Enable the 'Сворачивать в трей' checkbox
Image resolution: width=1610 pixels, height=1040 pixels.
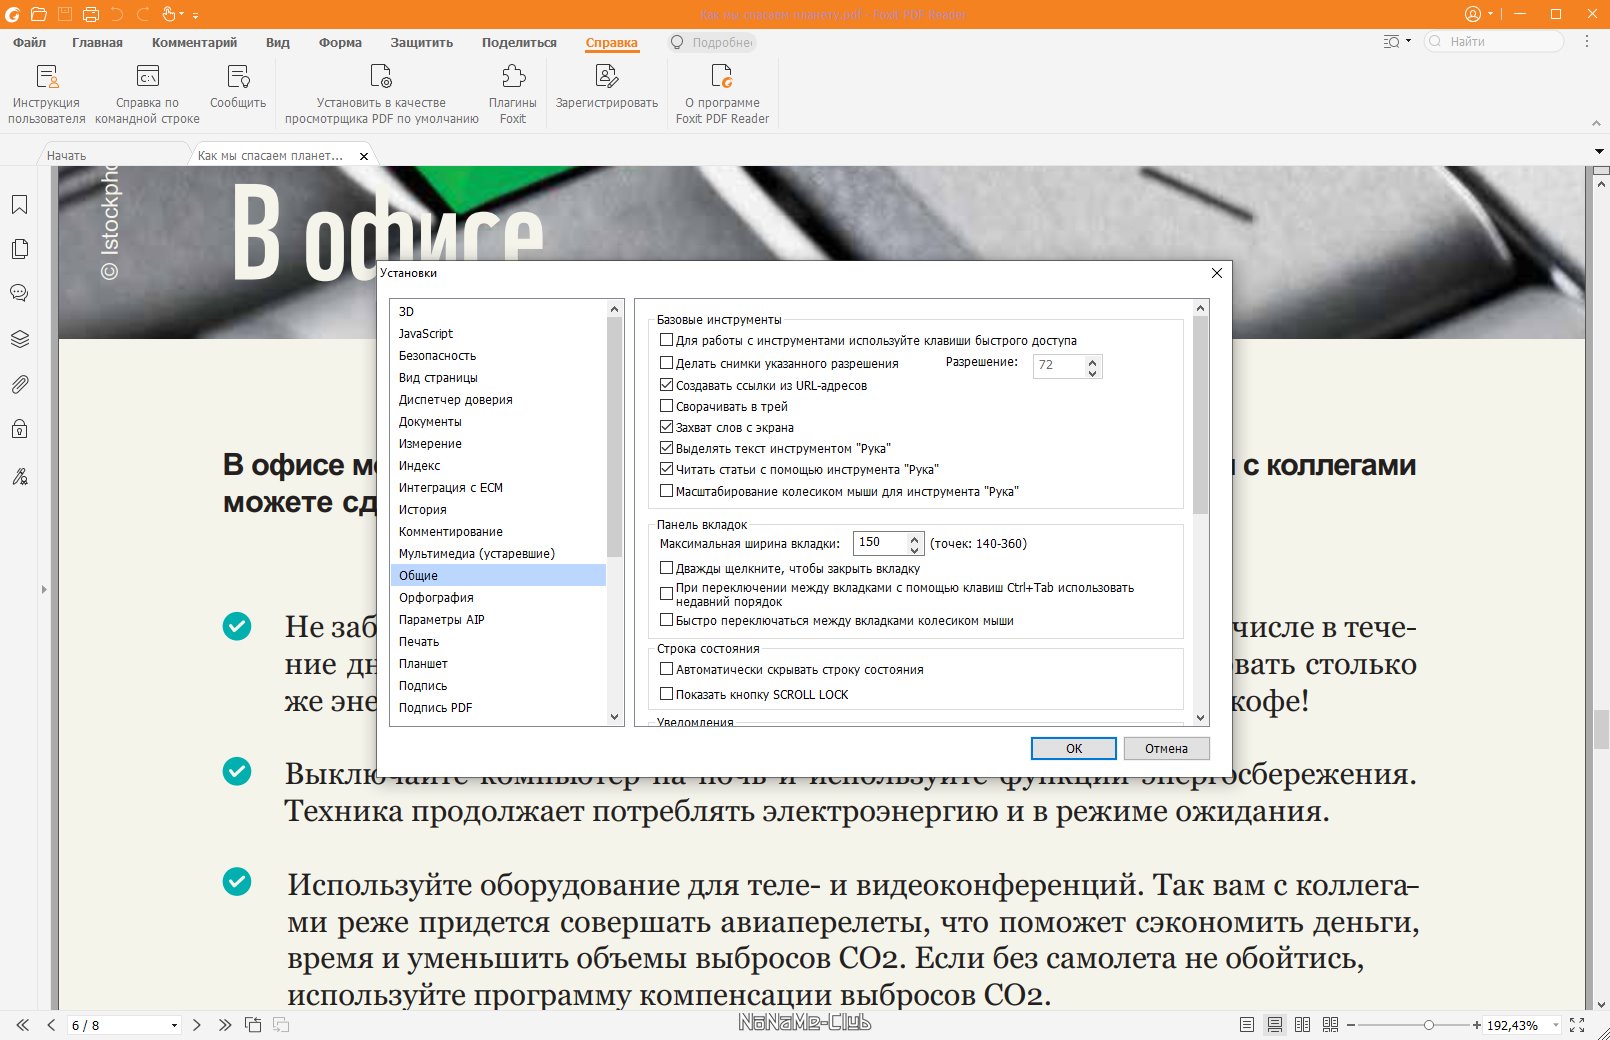[x=667, y=406]
